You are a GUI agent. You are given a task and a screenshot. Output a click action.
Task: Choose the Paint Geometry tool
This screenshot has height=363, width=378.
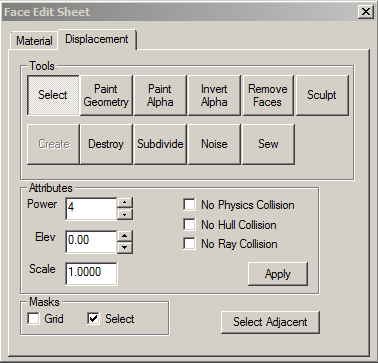click(106, 95)
